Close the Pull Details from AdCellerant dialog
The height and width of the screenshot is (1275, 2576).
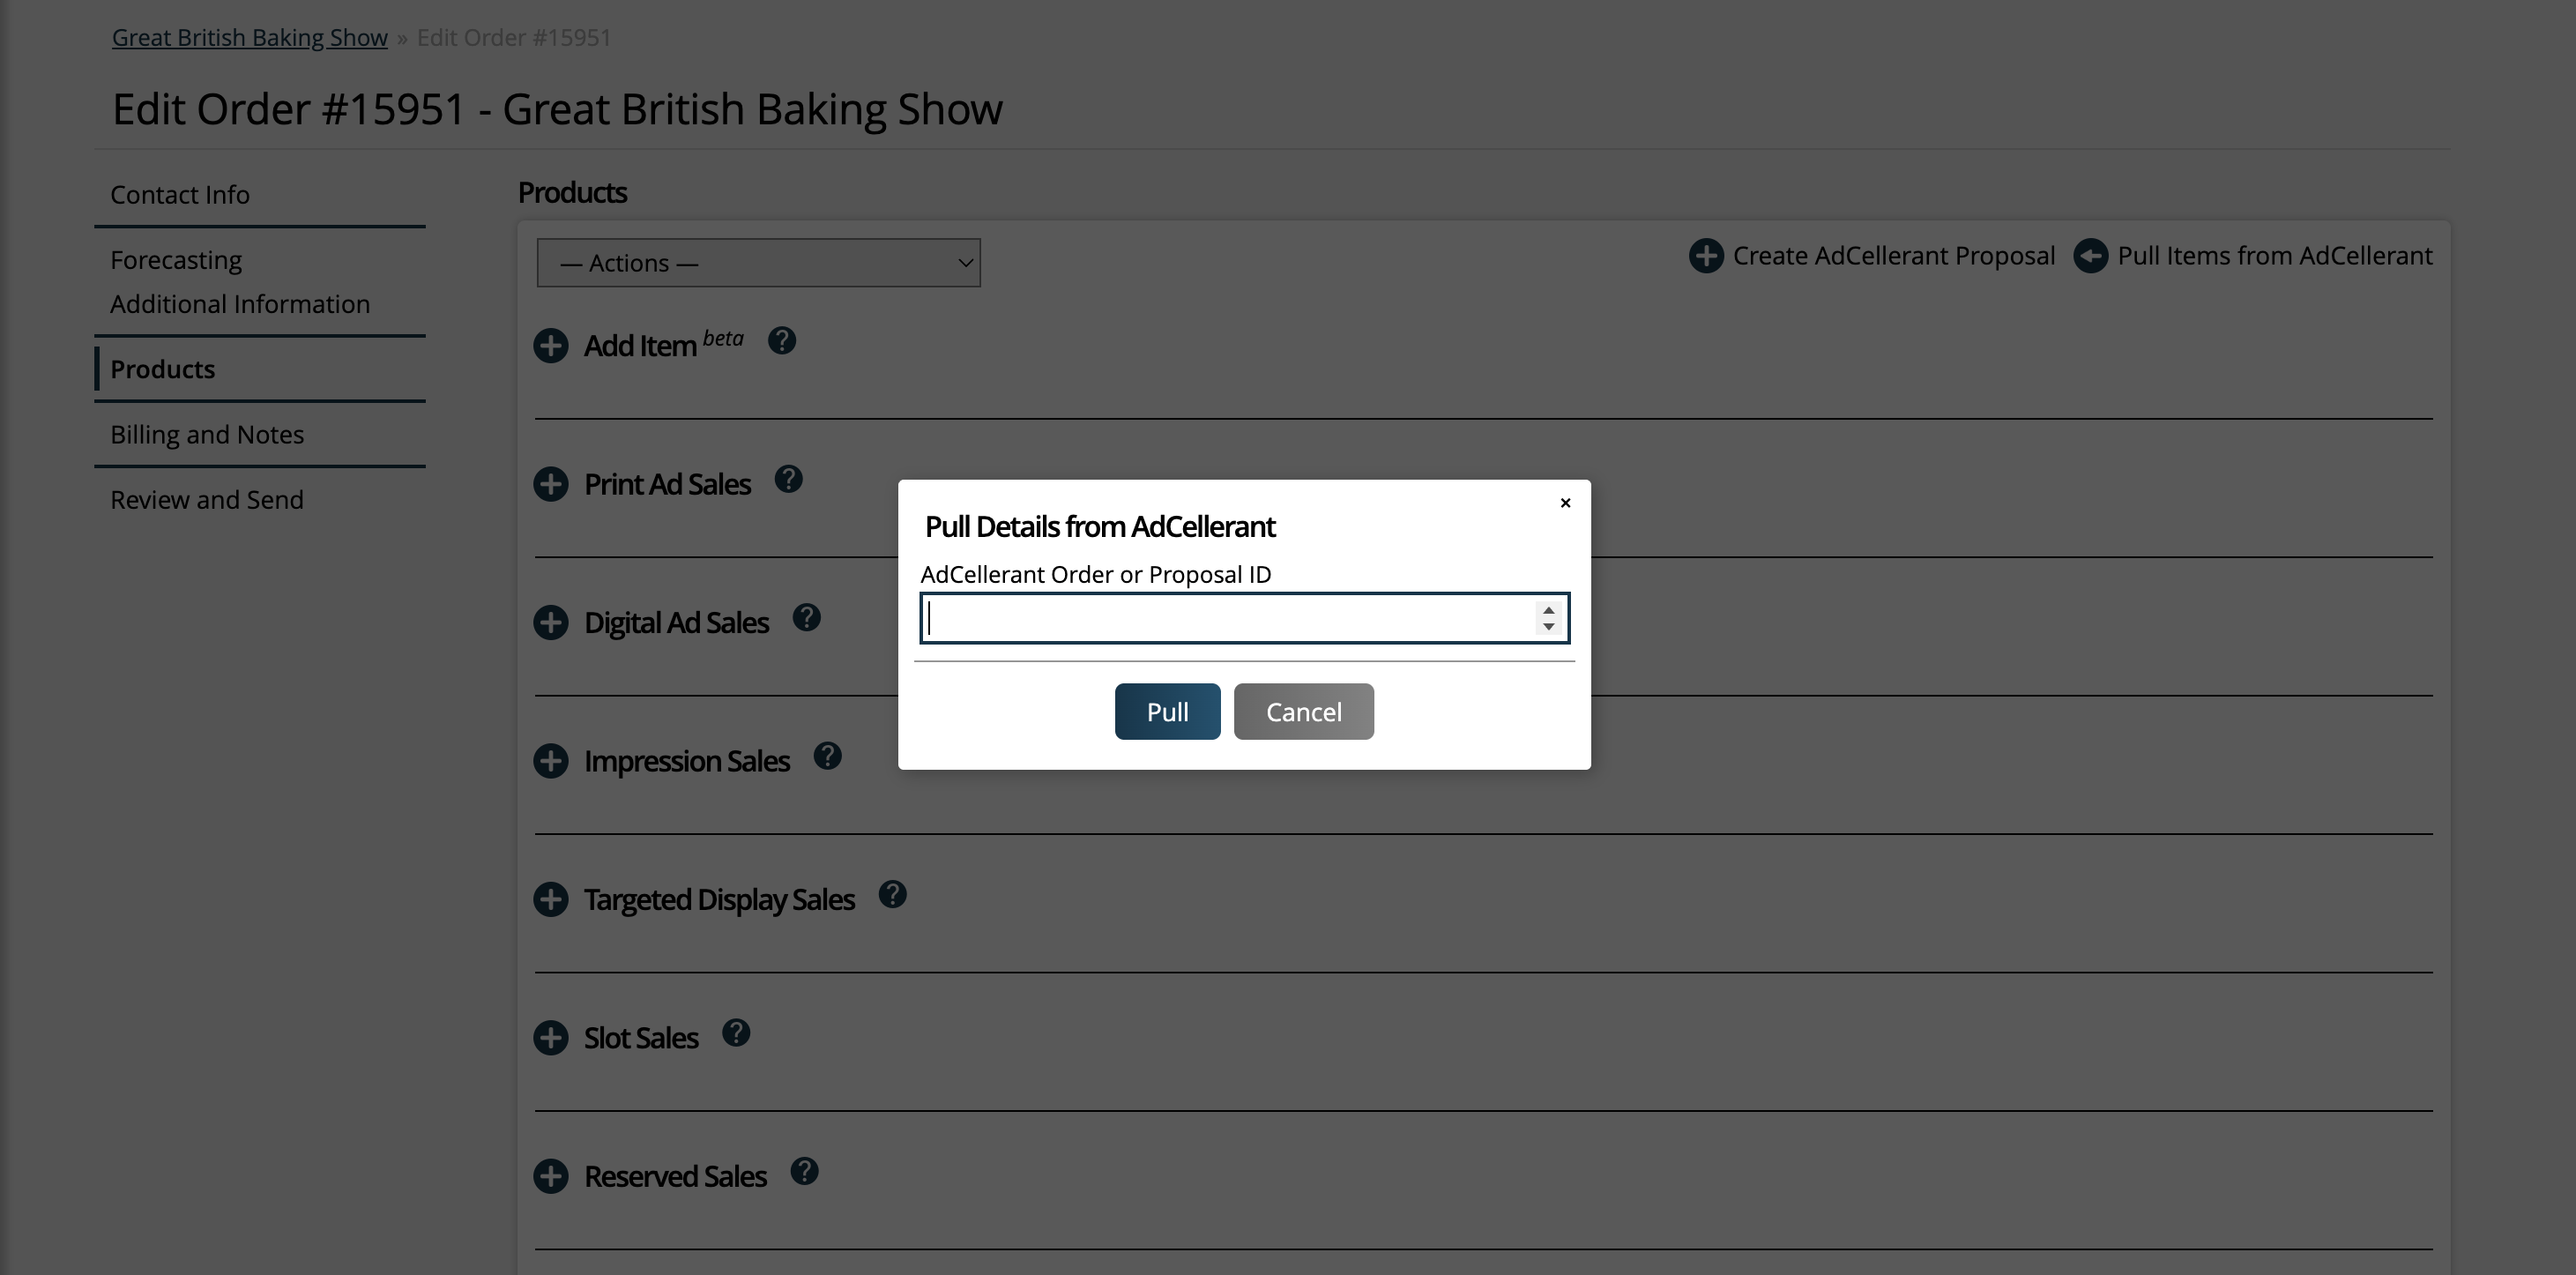1566,503
